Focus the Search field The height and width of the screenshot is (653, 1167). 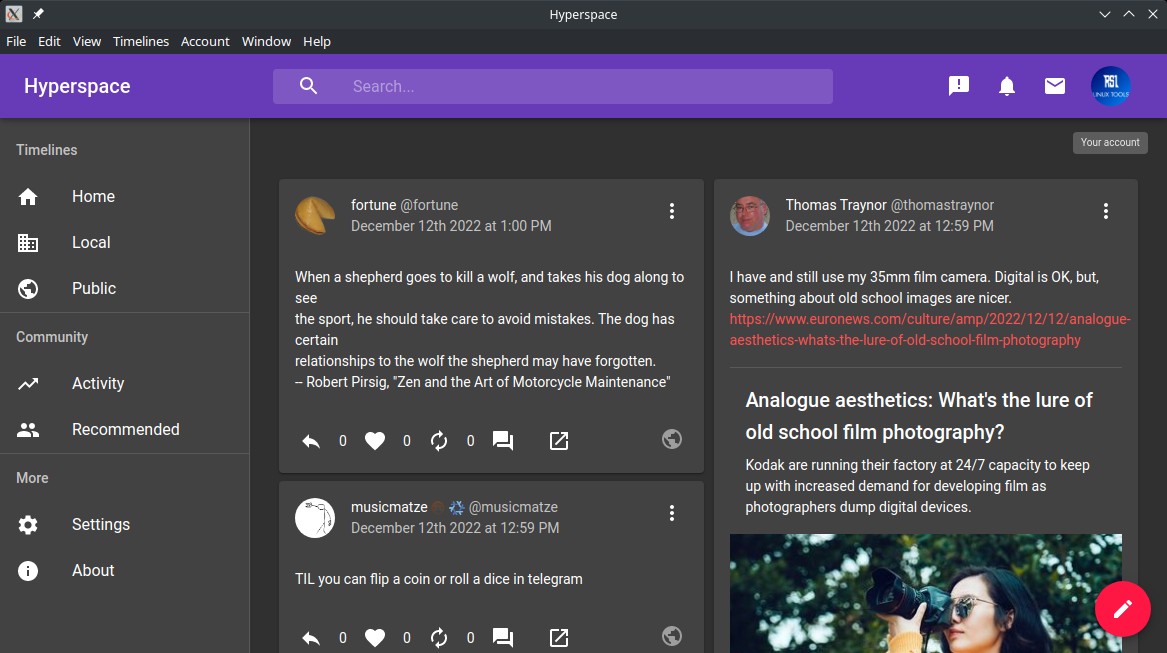pos(553,86)
